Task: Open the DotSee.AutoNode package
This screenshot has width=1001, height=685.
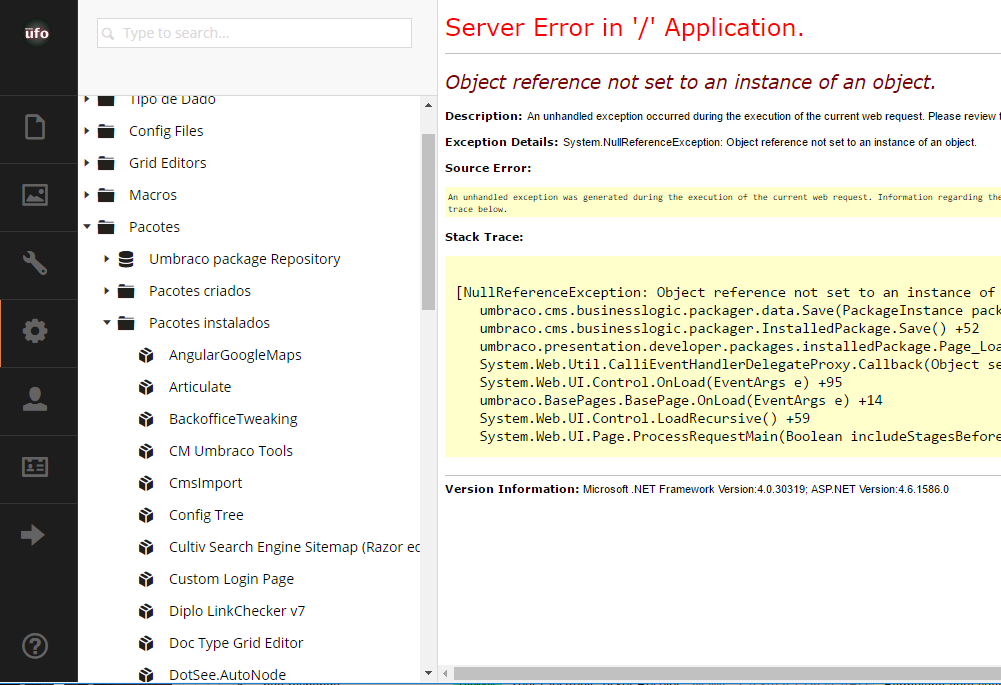Action: coord(227,675)
